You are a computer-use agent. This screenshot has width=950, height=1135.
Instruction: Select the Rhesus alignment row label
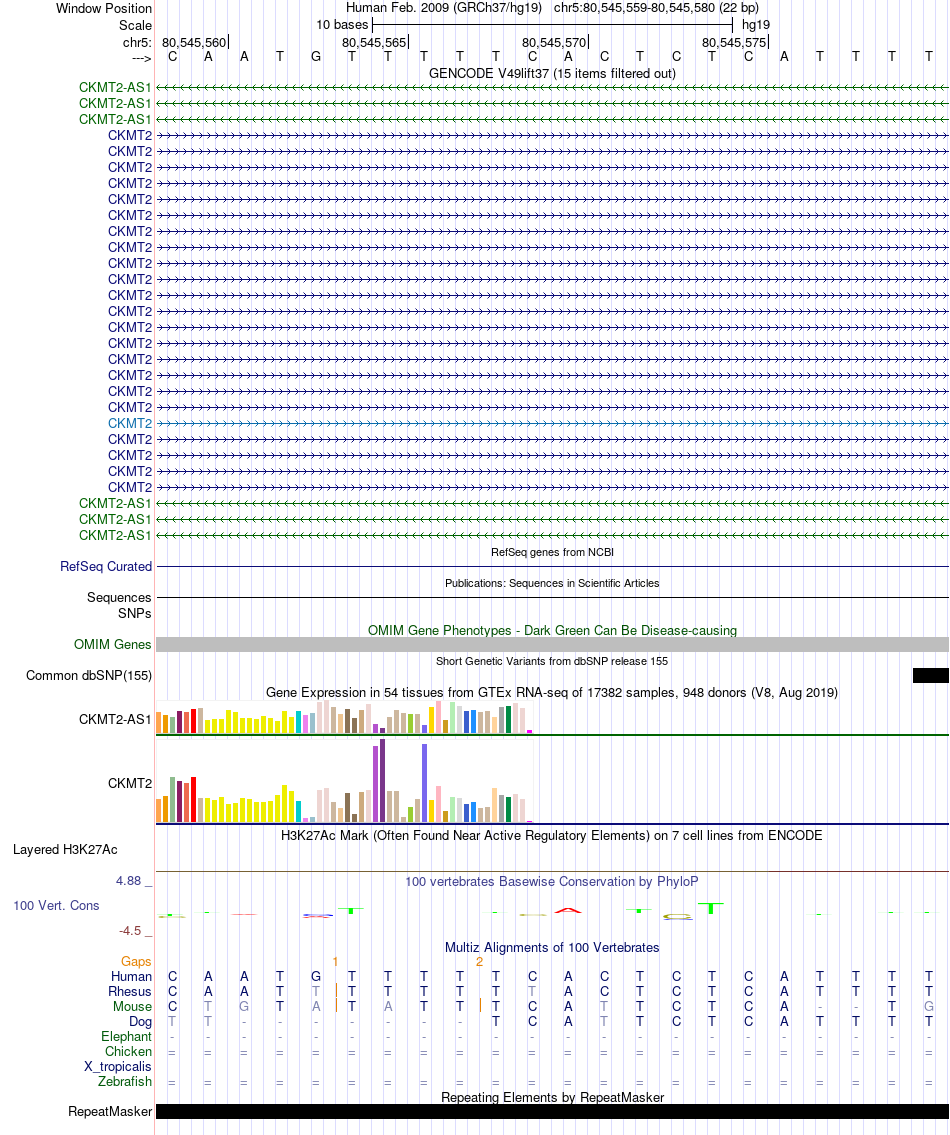(x=130, y=992)
